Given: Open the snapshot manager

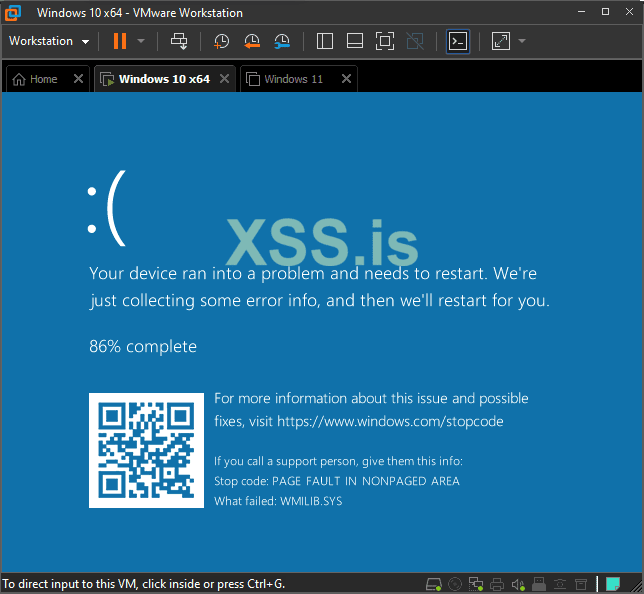Looking at the screenshot, I should click(x=283, y=41).
